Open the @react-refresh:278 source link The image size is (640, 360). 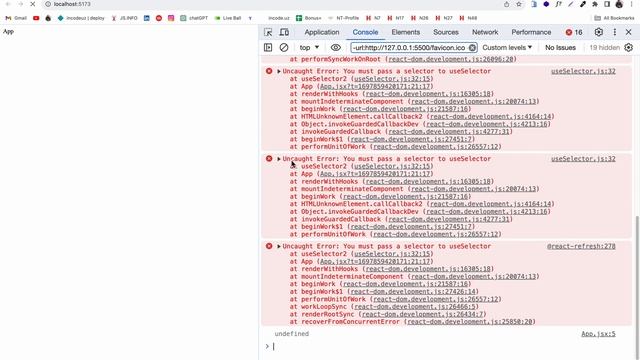tap(581, 246)
